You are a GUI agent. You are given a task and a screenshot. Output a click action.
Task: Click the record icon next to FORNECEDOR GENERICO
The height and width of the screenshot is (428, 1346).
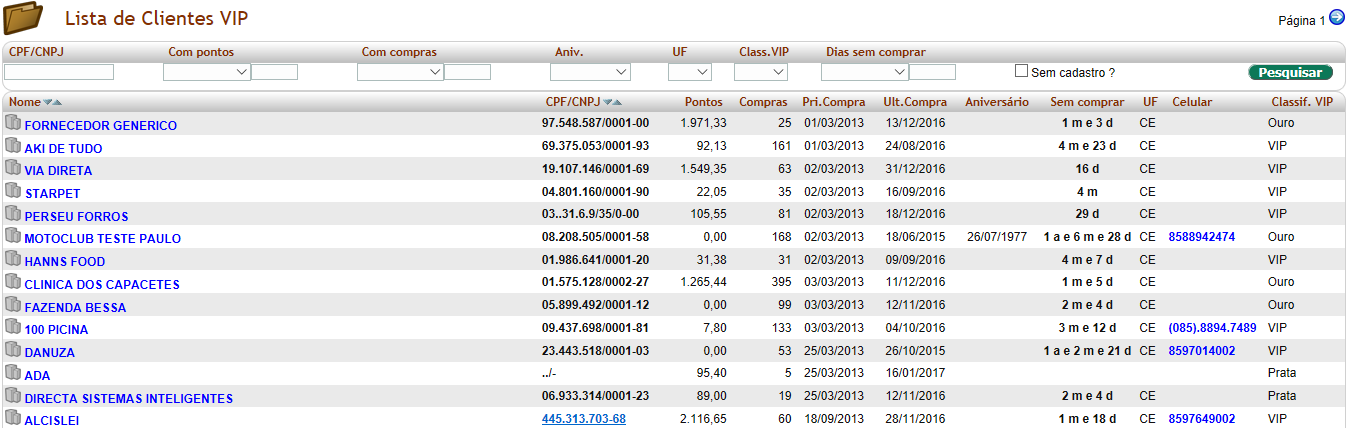point(12,124)
